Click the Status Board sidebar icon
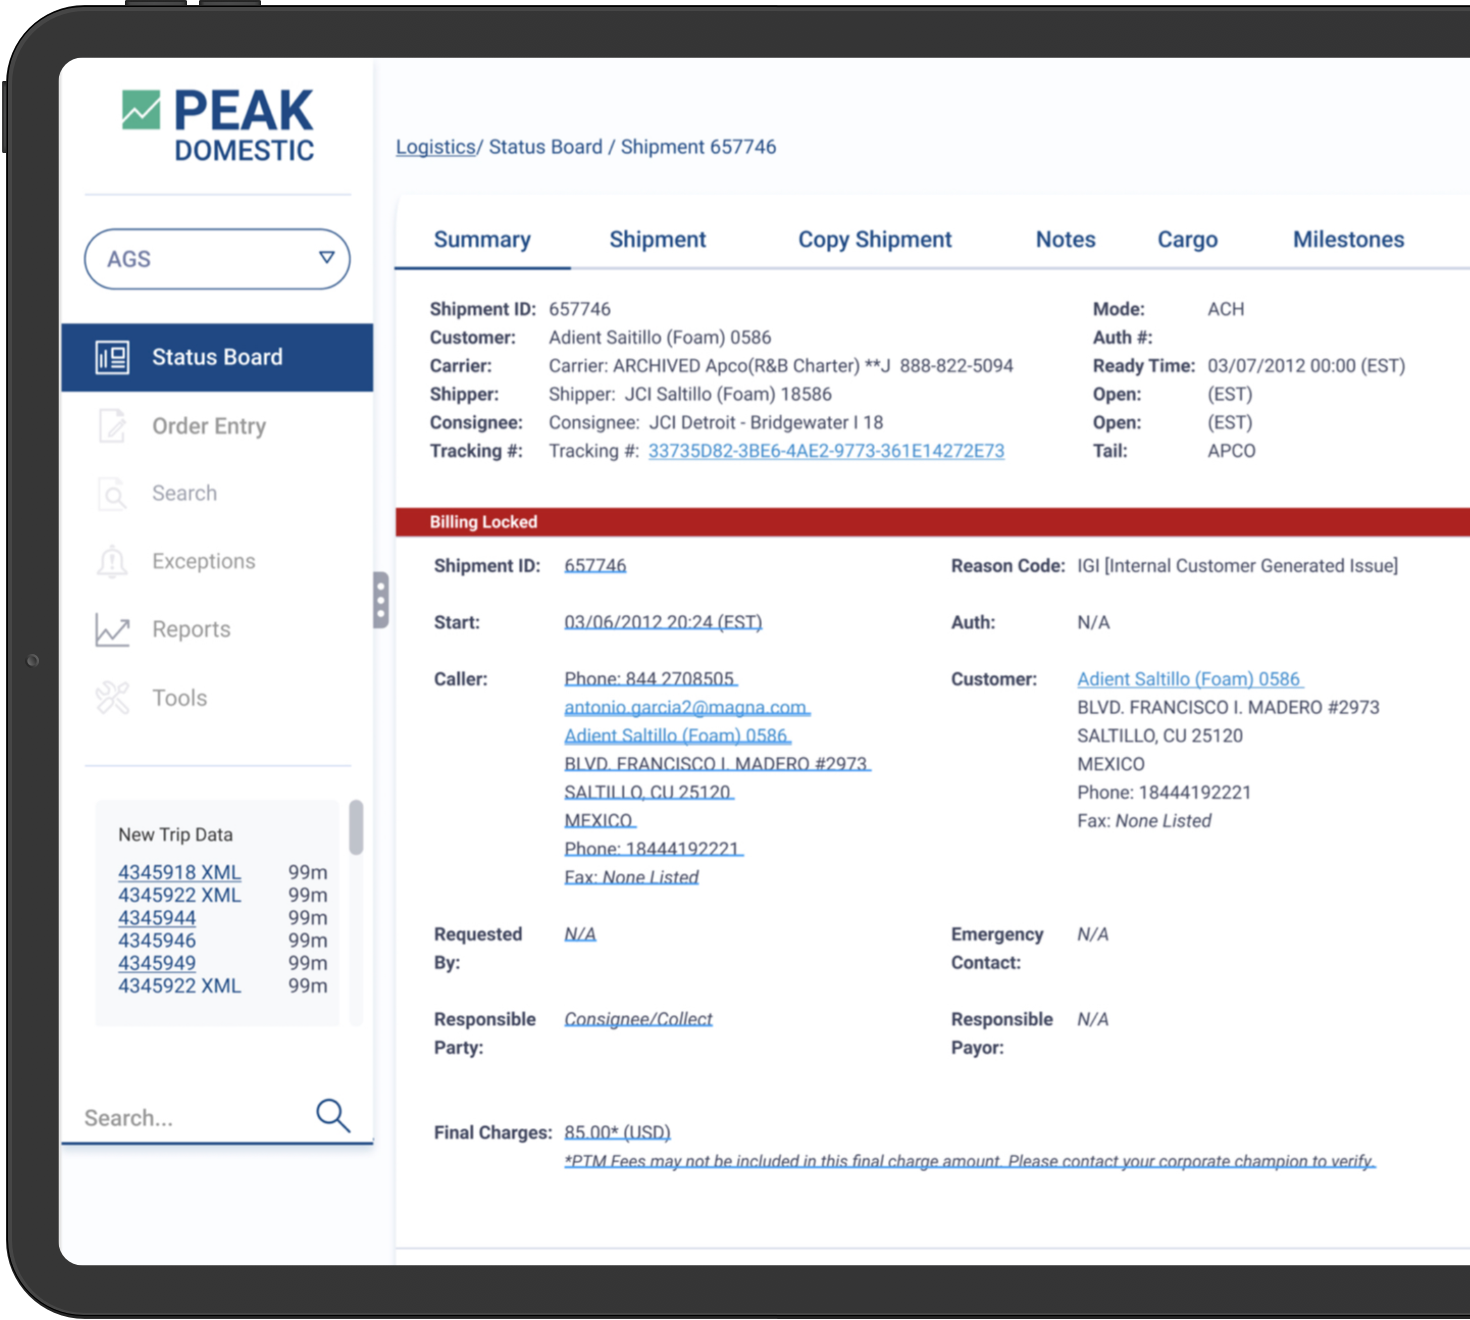This screenshot has width=1470, height=1320. (x=112, y=357)
